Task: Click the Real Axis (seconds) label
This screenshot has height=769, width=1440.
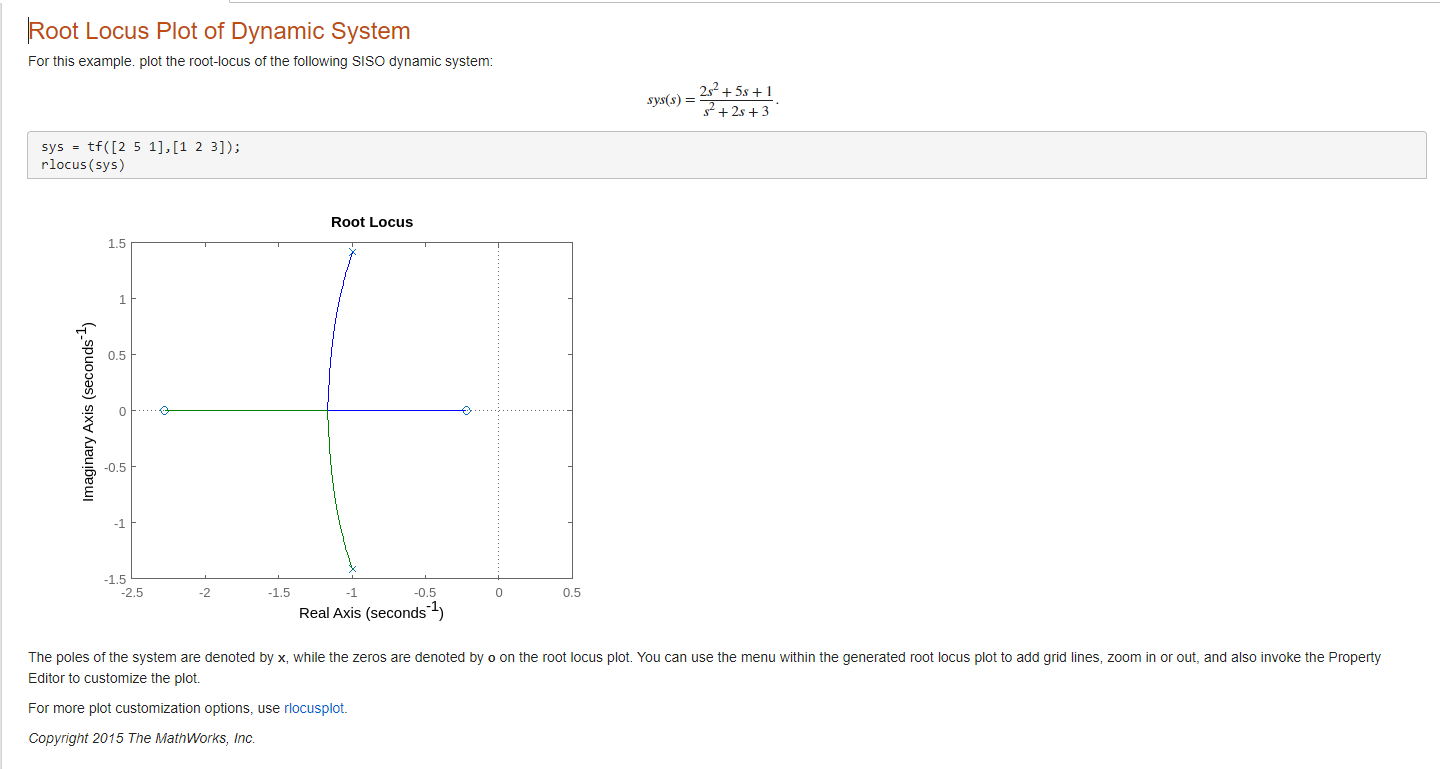Action: point(370,612)
